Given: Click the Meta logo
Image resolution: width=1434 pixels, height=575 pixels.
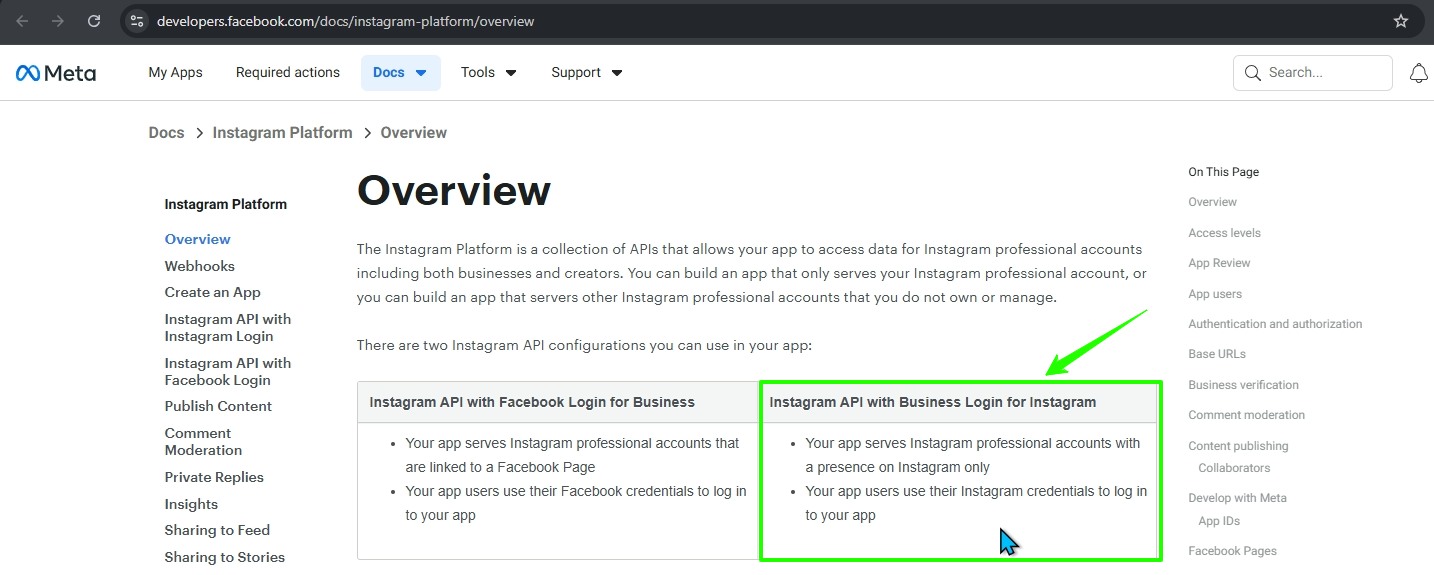Looking at the screenshot, I should click(x=56, y=73).
